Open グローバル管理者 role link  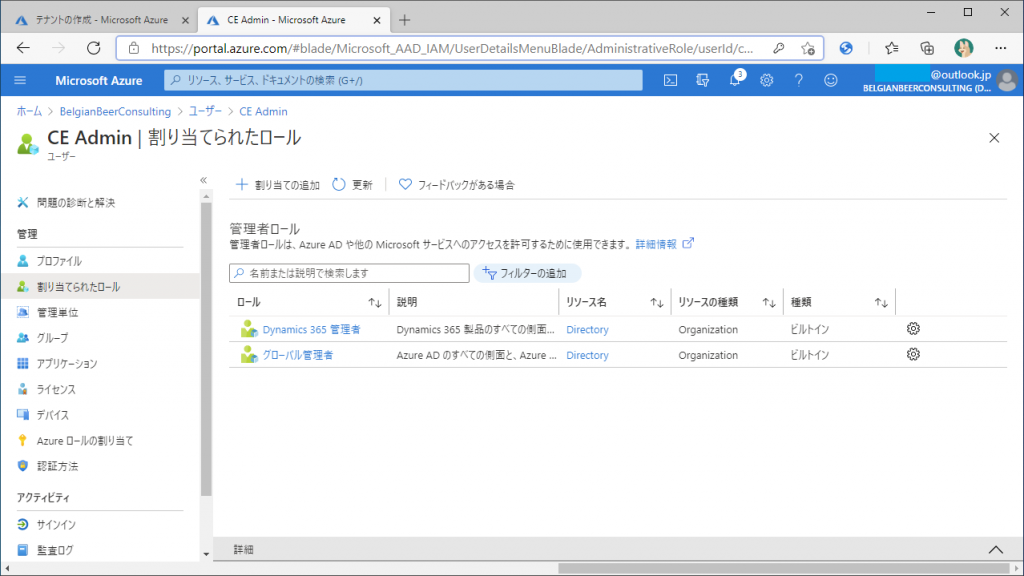[x=298, y=355]
